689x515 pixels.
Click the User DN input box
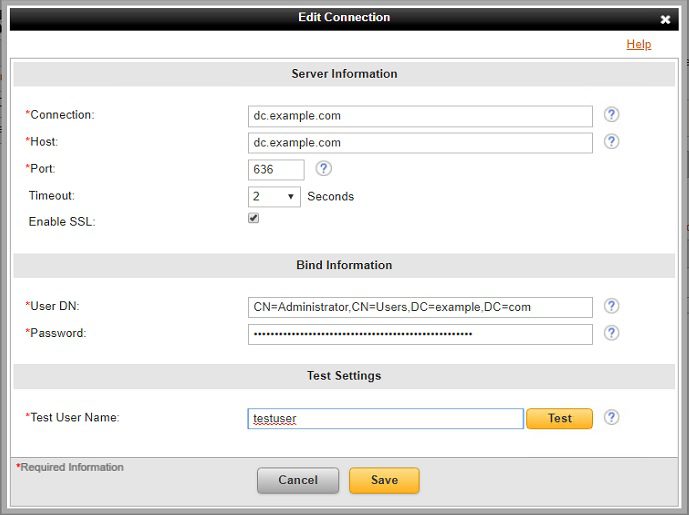420,307
